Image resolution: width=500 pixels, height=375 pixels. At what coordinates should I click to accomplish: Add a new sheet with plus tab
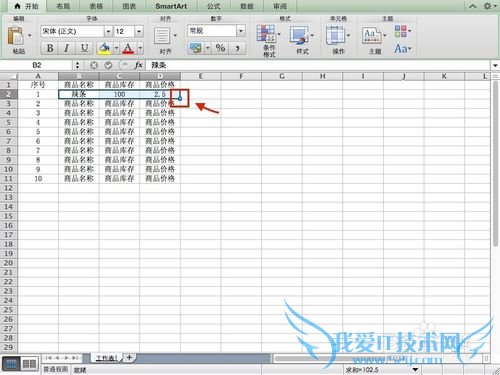point(129,358)
